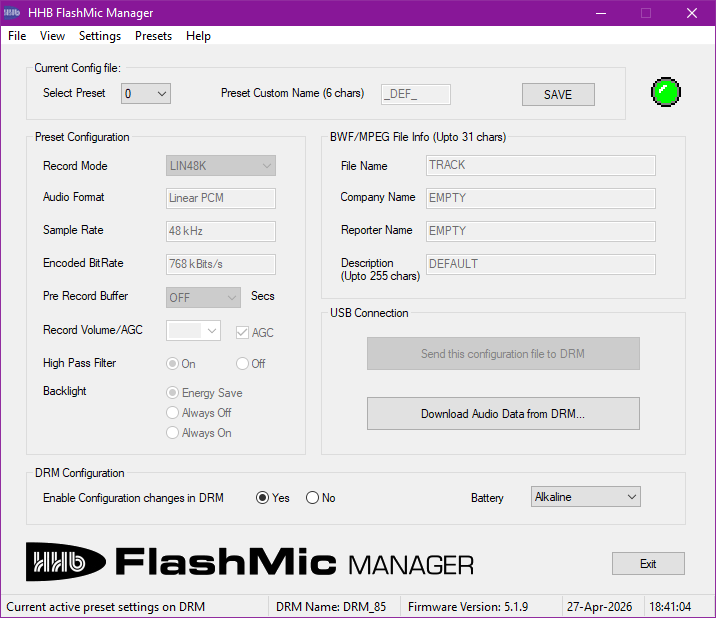The height and width of the screenshot is (618, 716).
Task: Toggle the AGC checkbox
Action: [x=242, y=333]
